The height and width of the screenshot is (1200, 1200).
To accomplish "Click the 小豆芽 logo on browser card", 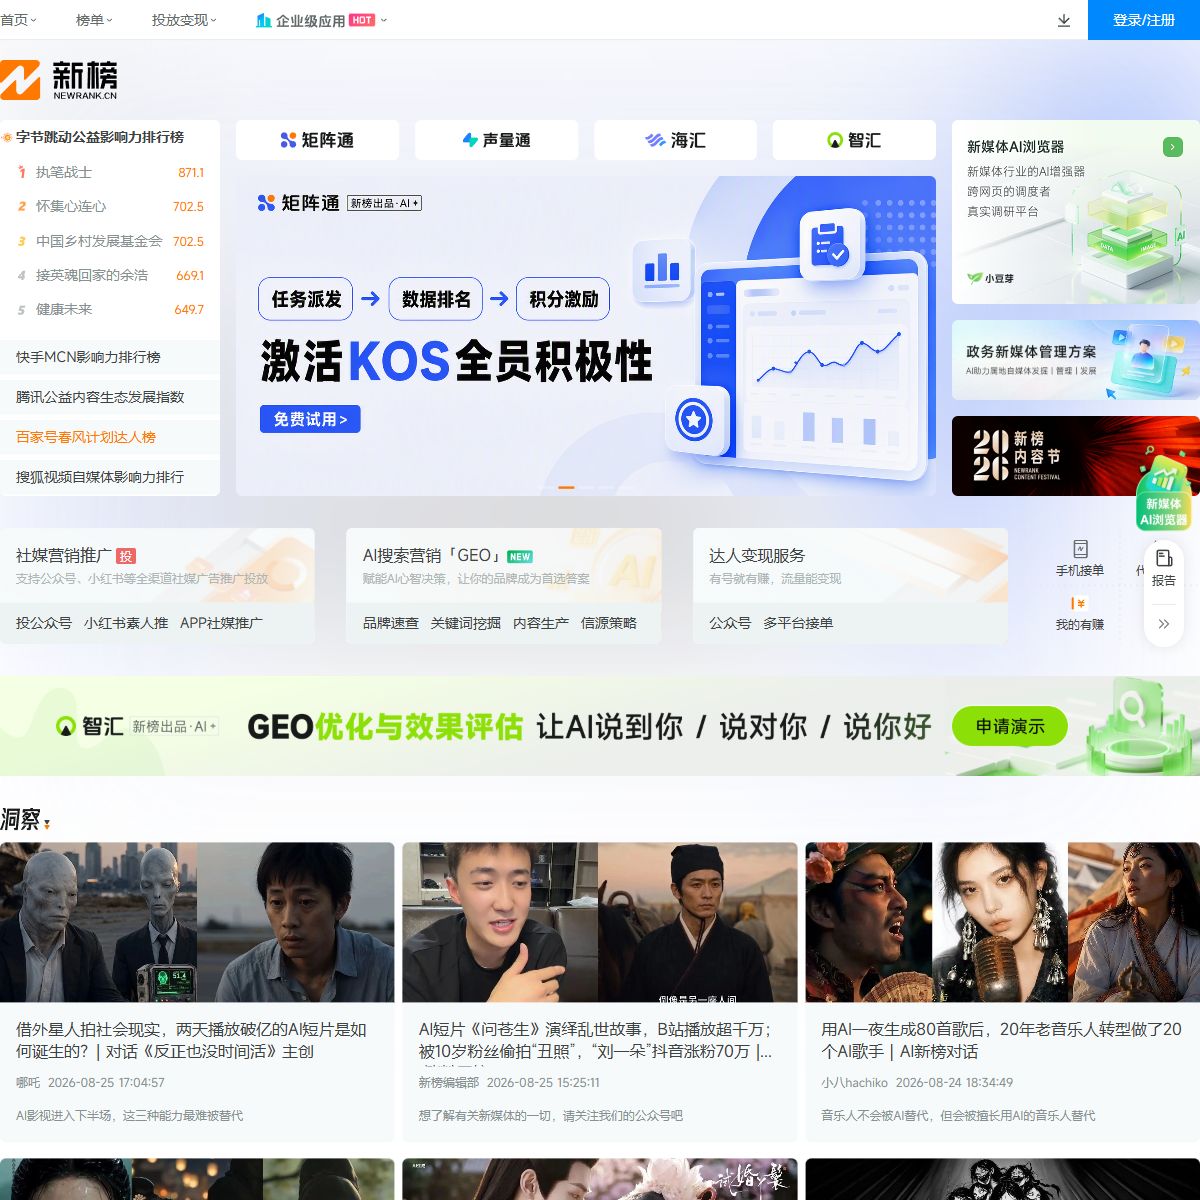I will pos(990,278).
